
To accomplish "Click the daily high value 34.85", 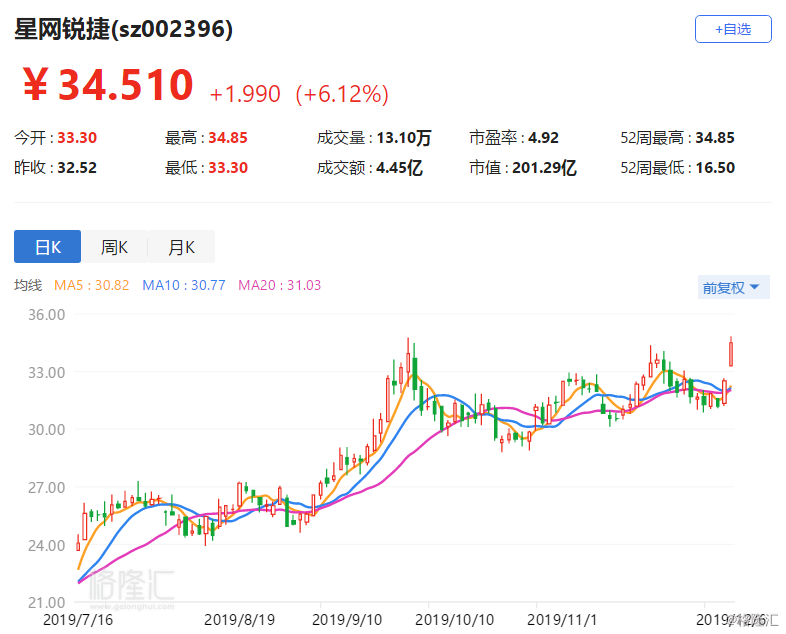I will point(228,137).
